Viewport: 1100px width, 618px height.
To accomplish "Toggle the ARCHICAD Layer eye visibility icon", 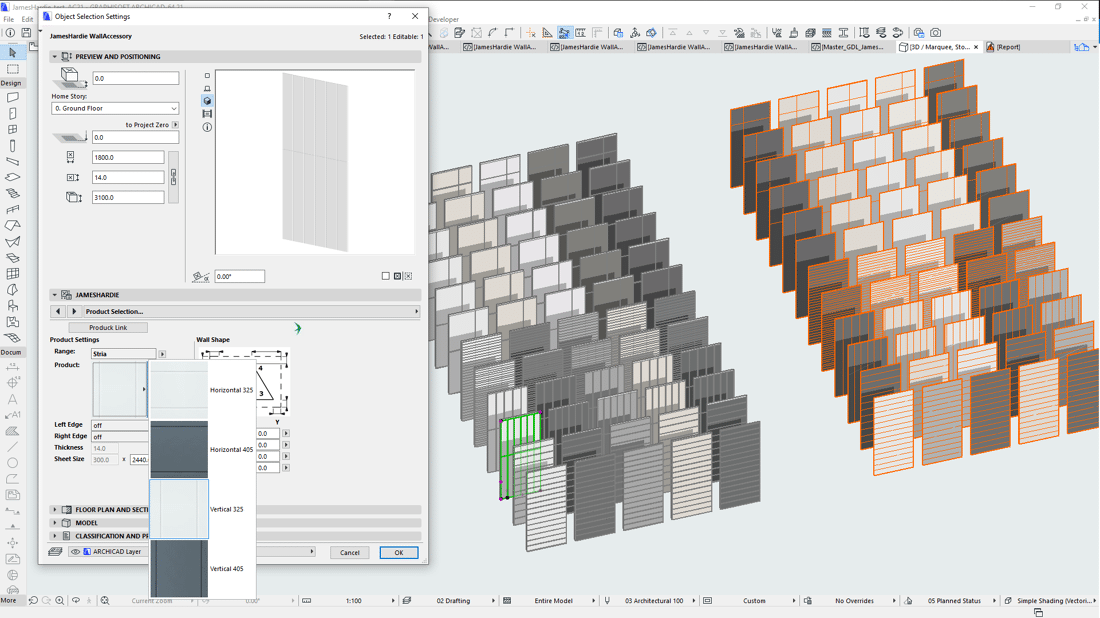I will 75,552.
